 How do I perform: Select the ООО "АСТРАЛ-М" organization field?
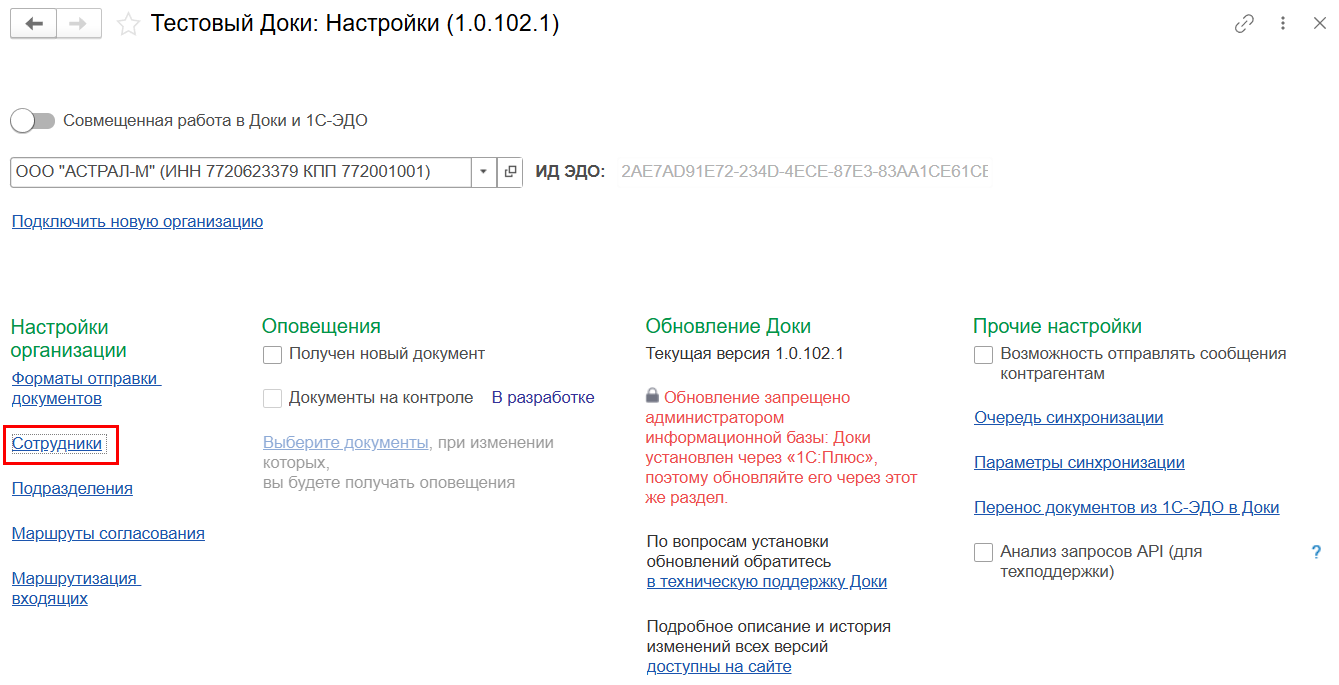(x=241, y=172)
